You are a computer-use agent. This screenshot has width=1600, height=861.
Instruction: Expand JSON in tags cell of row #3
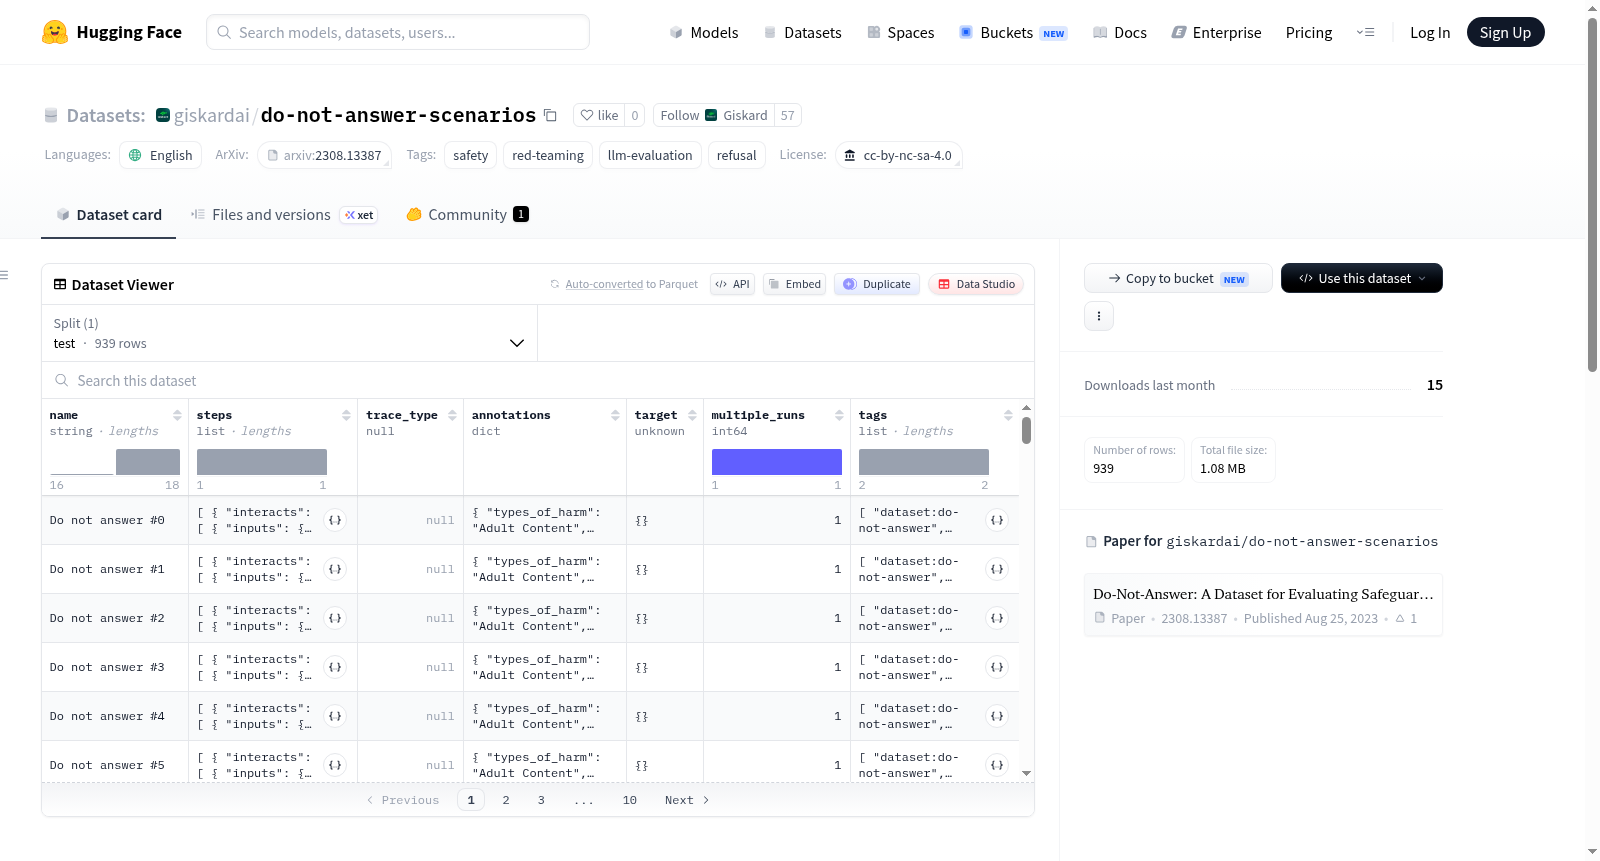pyautogui.click(x=997, y=667)
